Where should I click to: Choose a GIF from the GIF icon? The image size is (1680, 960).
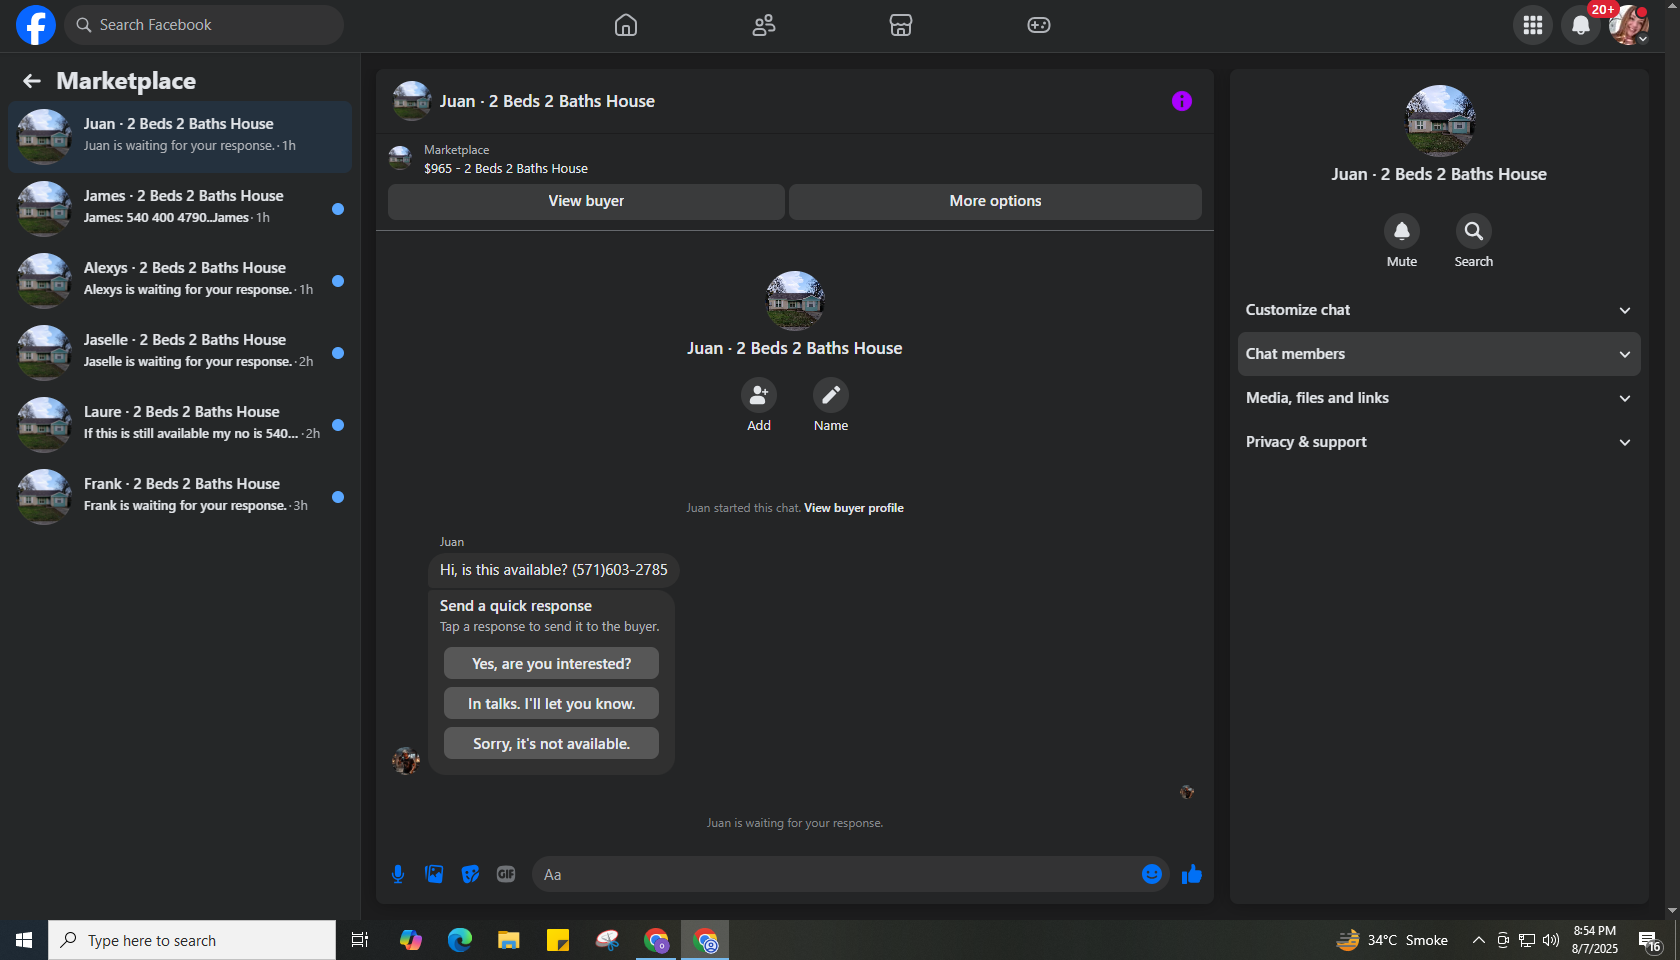506,875
